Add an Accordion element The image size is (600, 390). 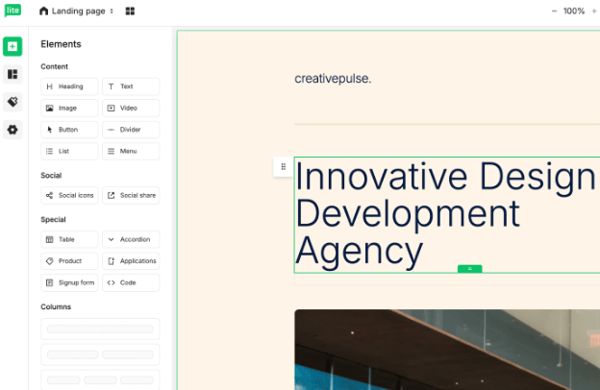[x=131, y=240]
